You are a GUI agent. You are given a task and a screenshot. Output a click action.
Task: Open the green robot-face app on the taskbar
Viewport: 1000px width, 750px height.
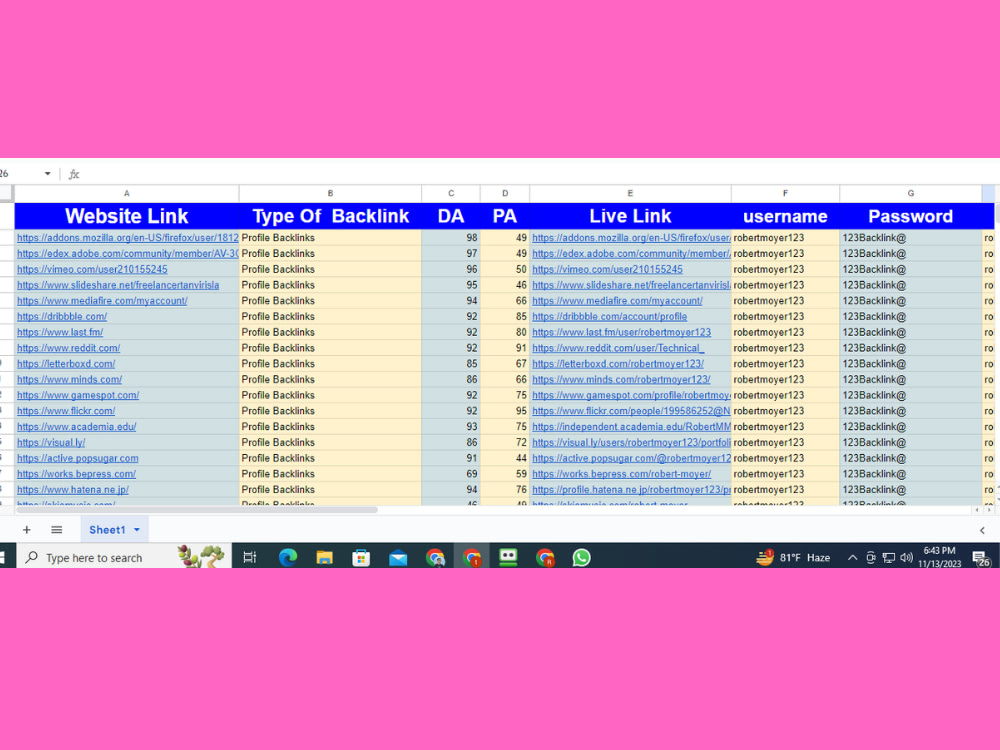pos(508,557)
